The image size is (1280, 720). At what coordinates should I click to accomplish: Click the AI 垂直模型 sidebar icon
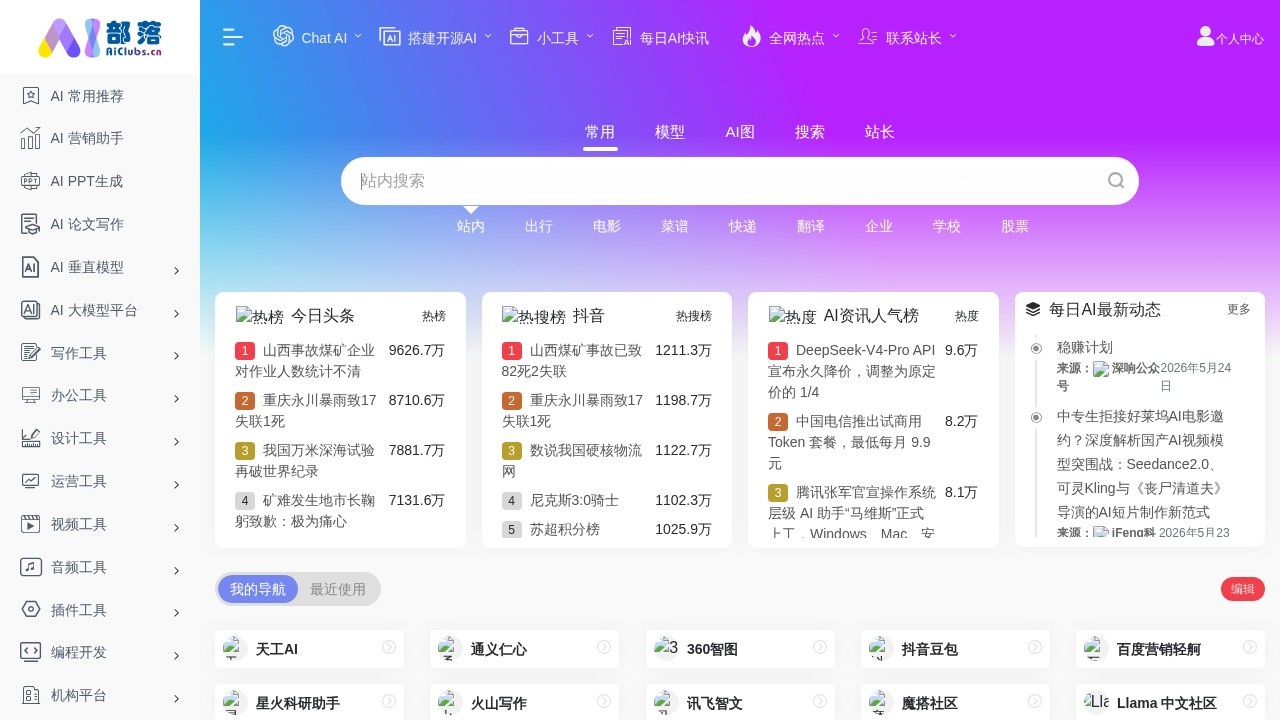[x=31, y=267]
